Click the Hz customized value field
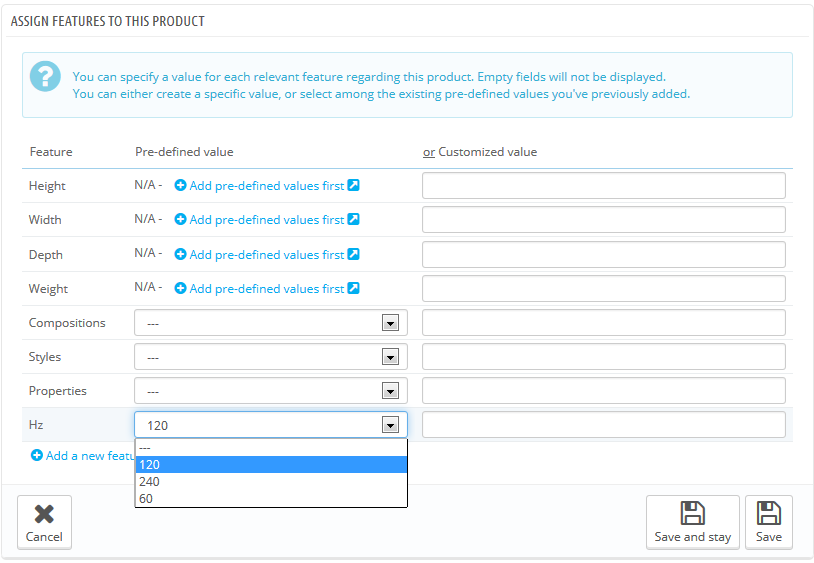 (603, 425)
